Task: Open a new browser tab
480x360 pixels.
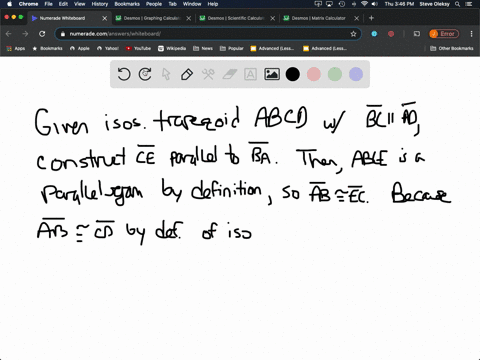Action: click(371, 18)
